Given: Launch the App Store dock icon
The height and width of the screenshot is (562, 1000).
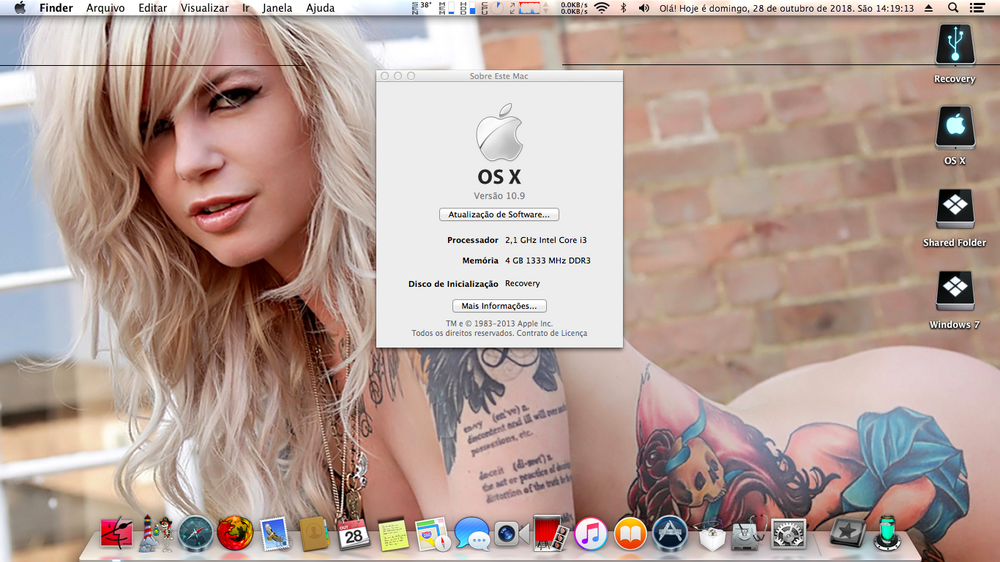Looking at the screenshot, I should pyautogui.click(x=669, y=534).
